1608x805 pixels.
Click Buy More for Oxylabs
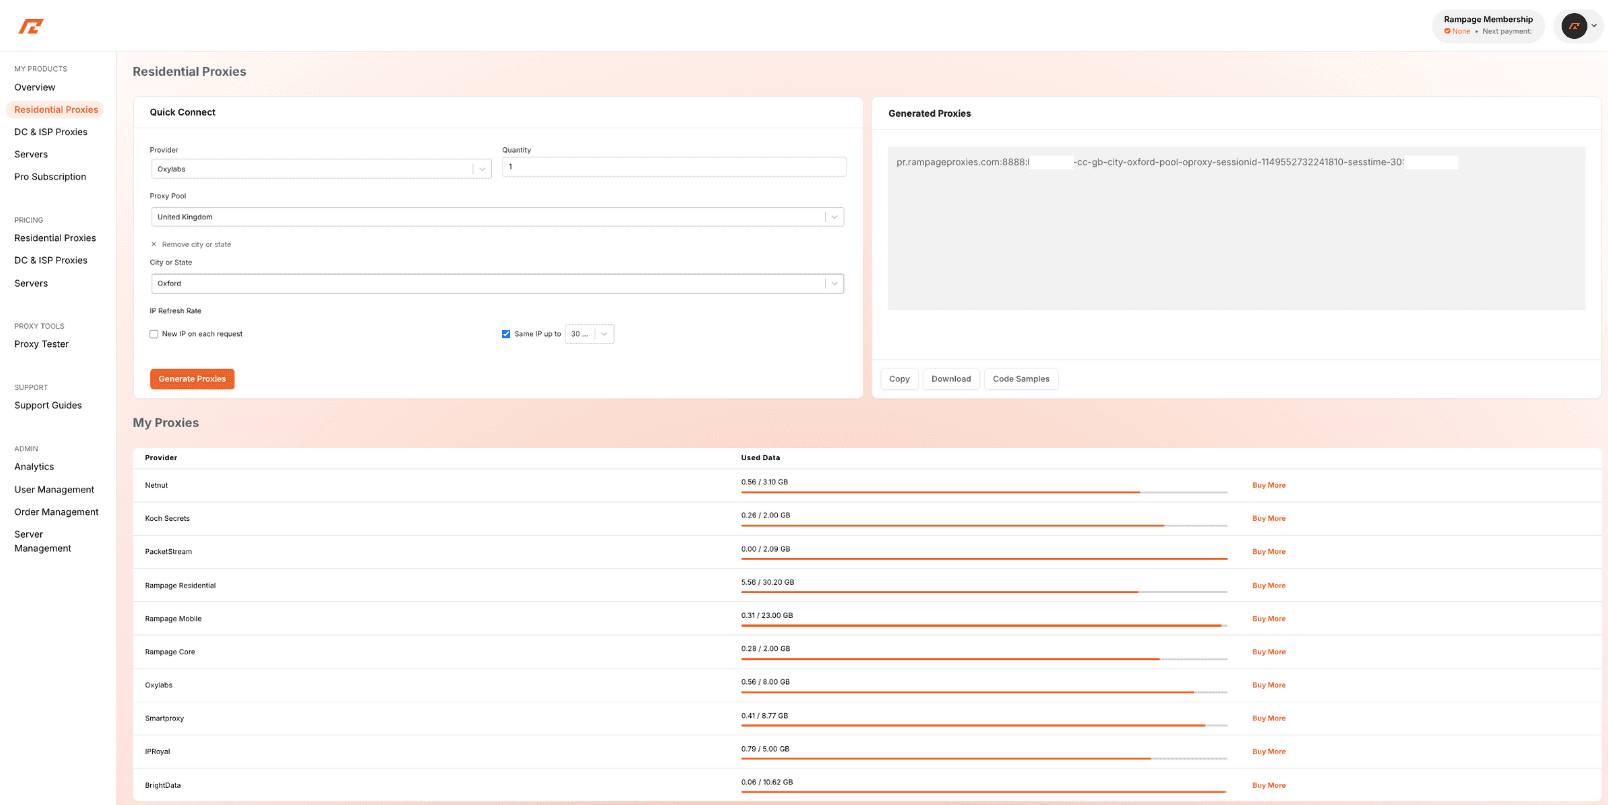1269,685
